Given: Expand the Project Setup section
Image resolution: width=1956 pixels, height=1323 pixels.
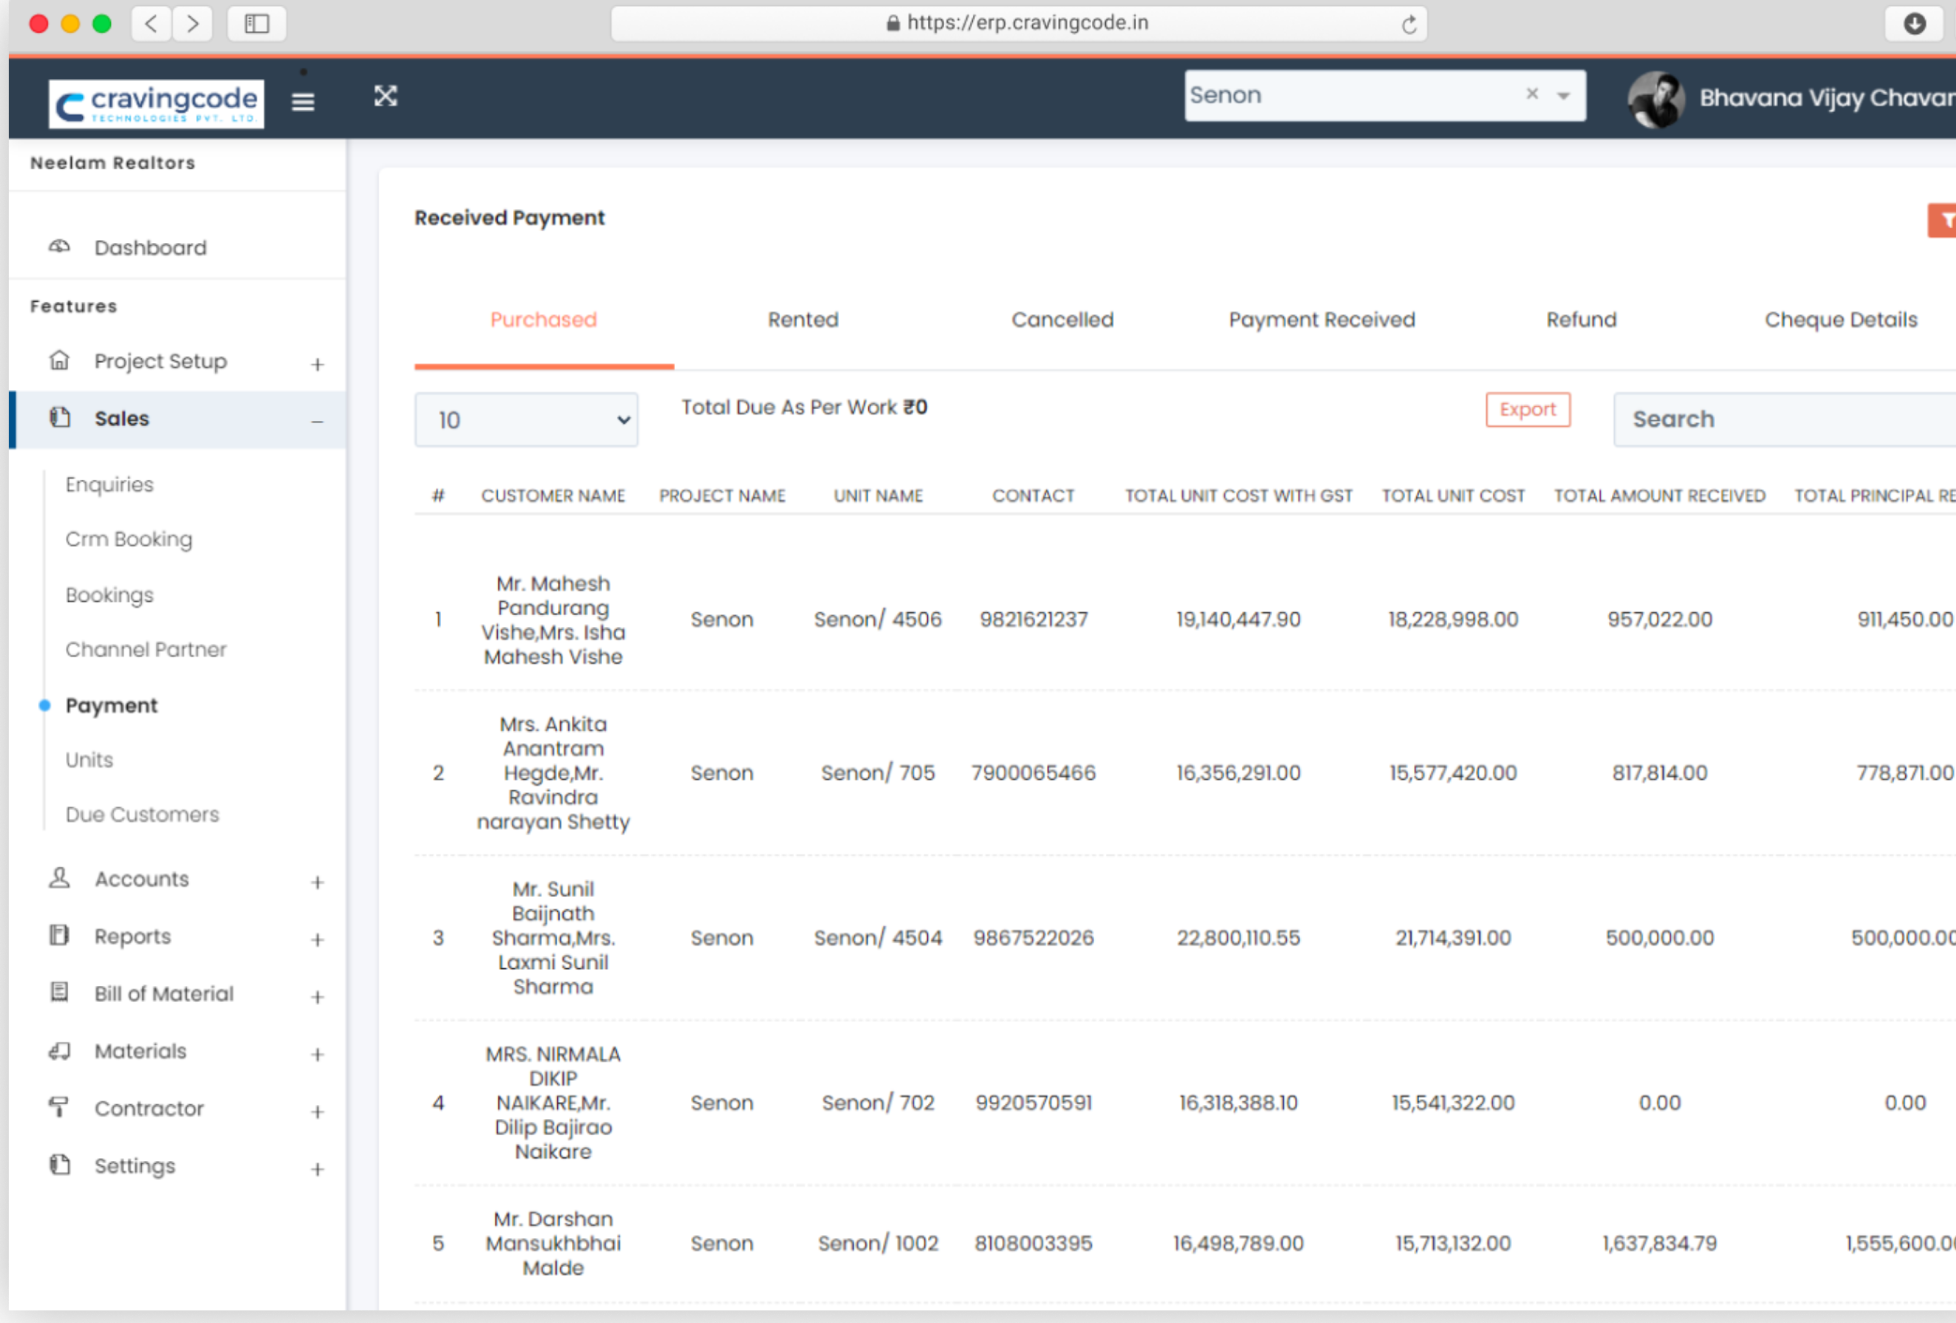Looking at the screenshot, I should pos(317,362).
